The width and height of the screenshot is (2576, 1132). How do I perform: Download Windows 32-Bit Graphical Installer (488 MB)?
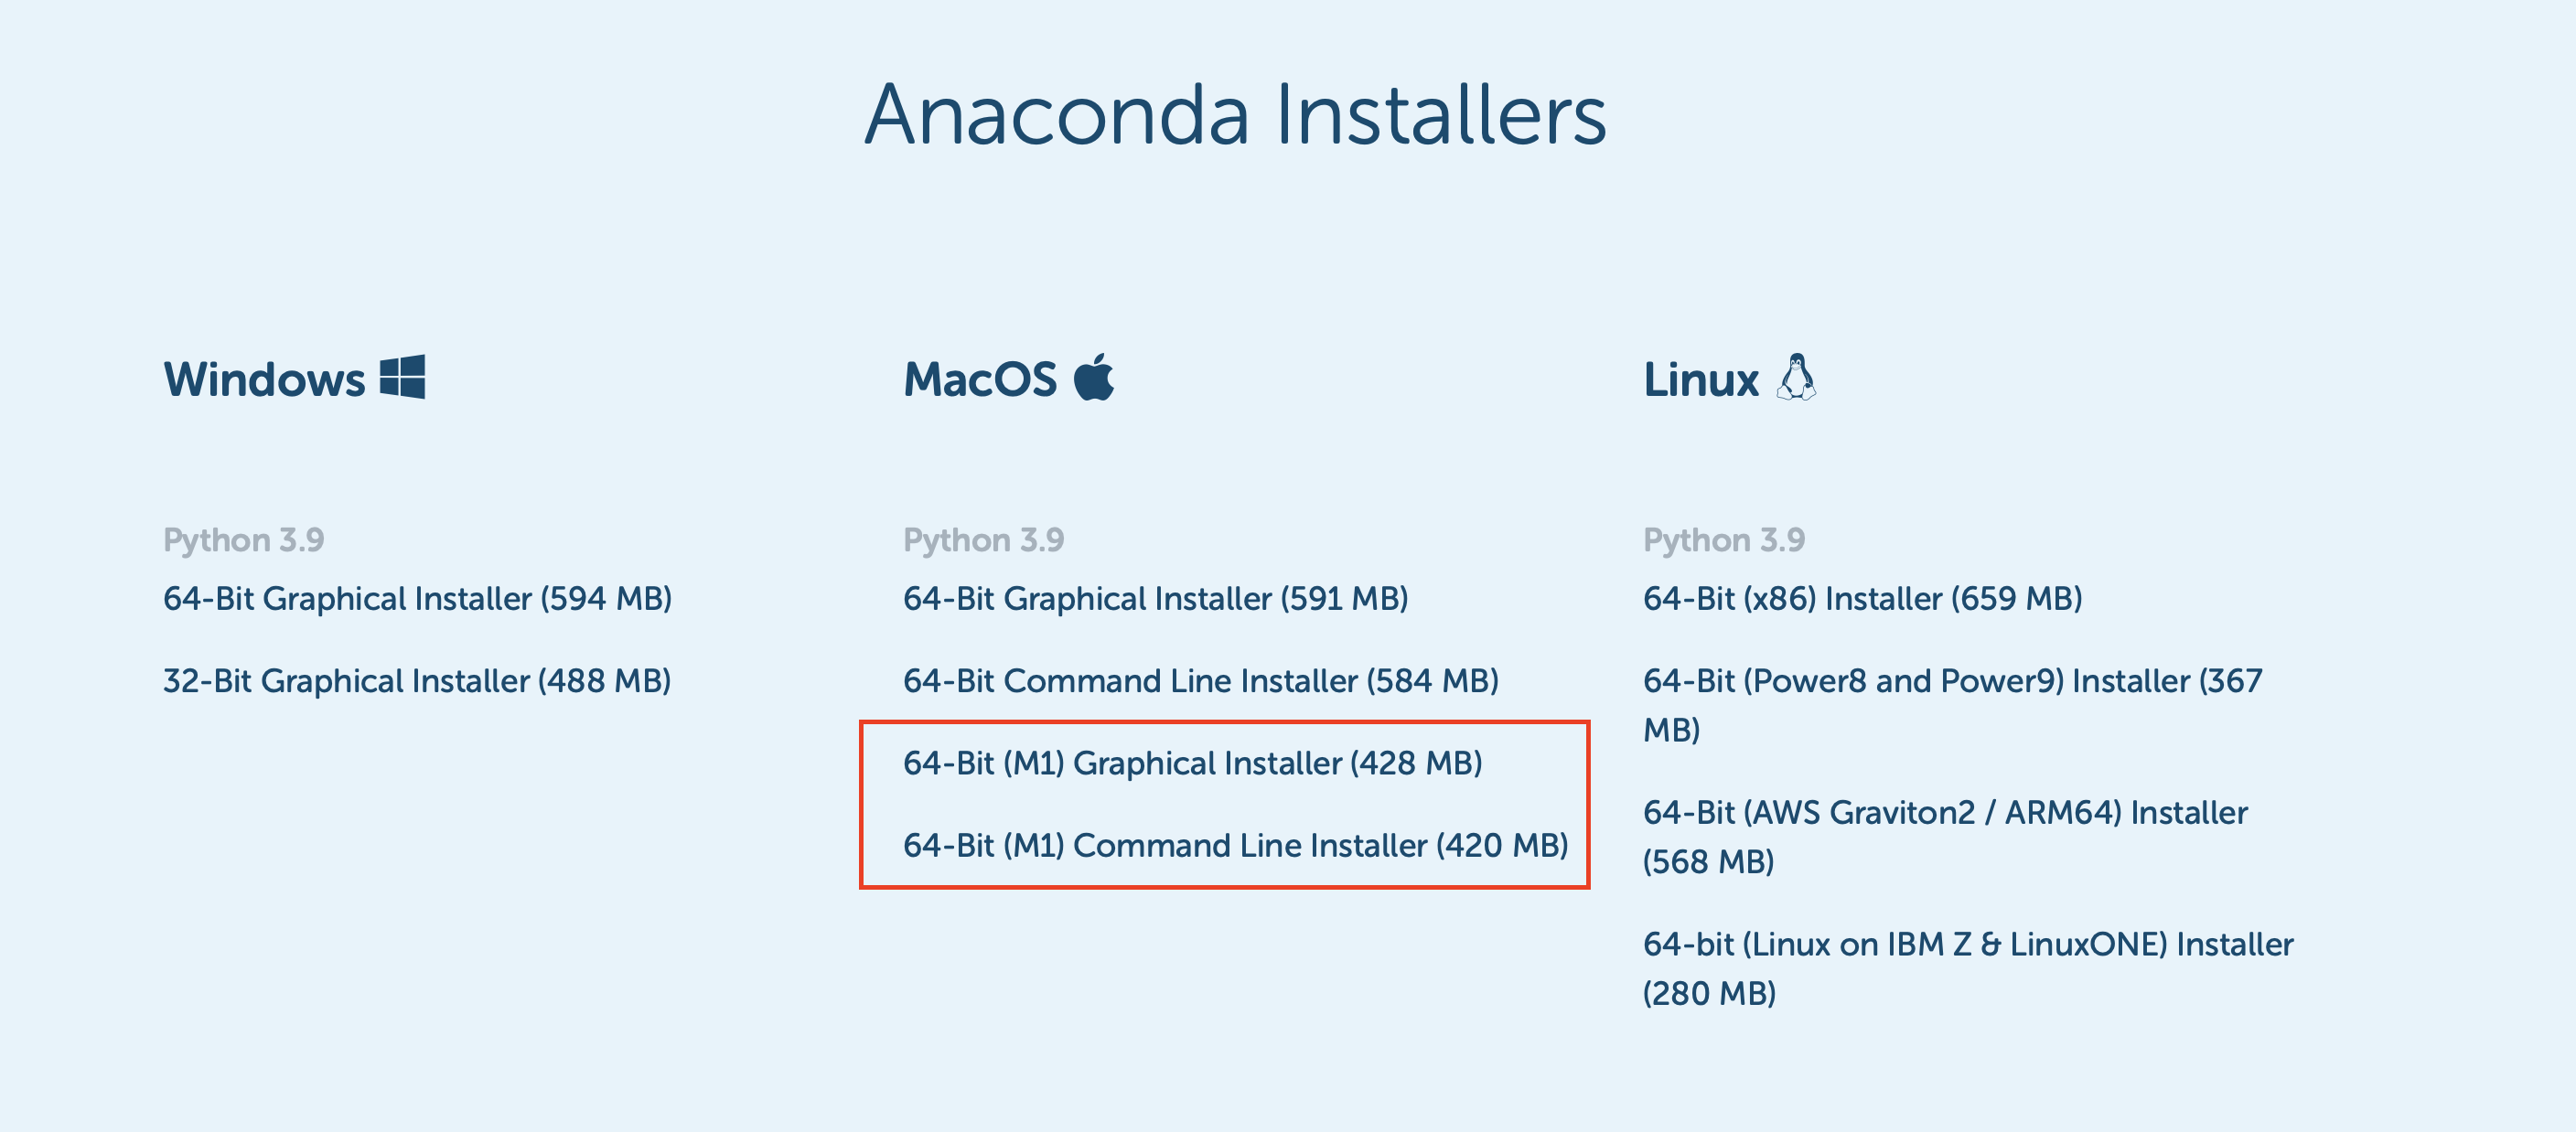(x=416, y=680)
